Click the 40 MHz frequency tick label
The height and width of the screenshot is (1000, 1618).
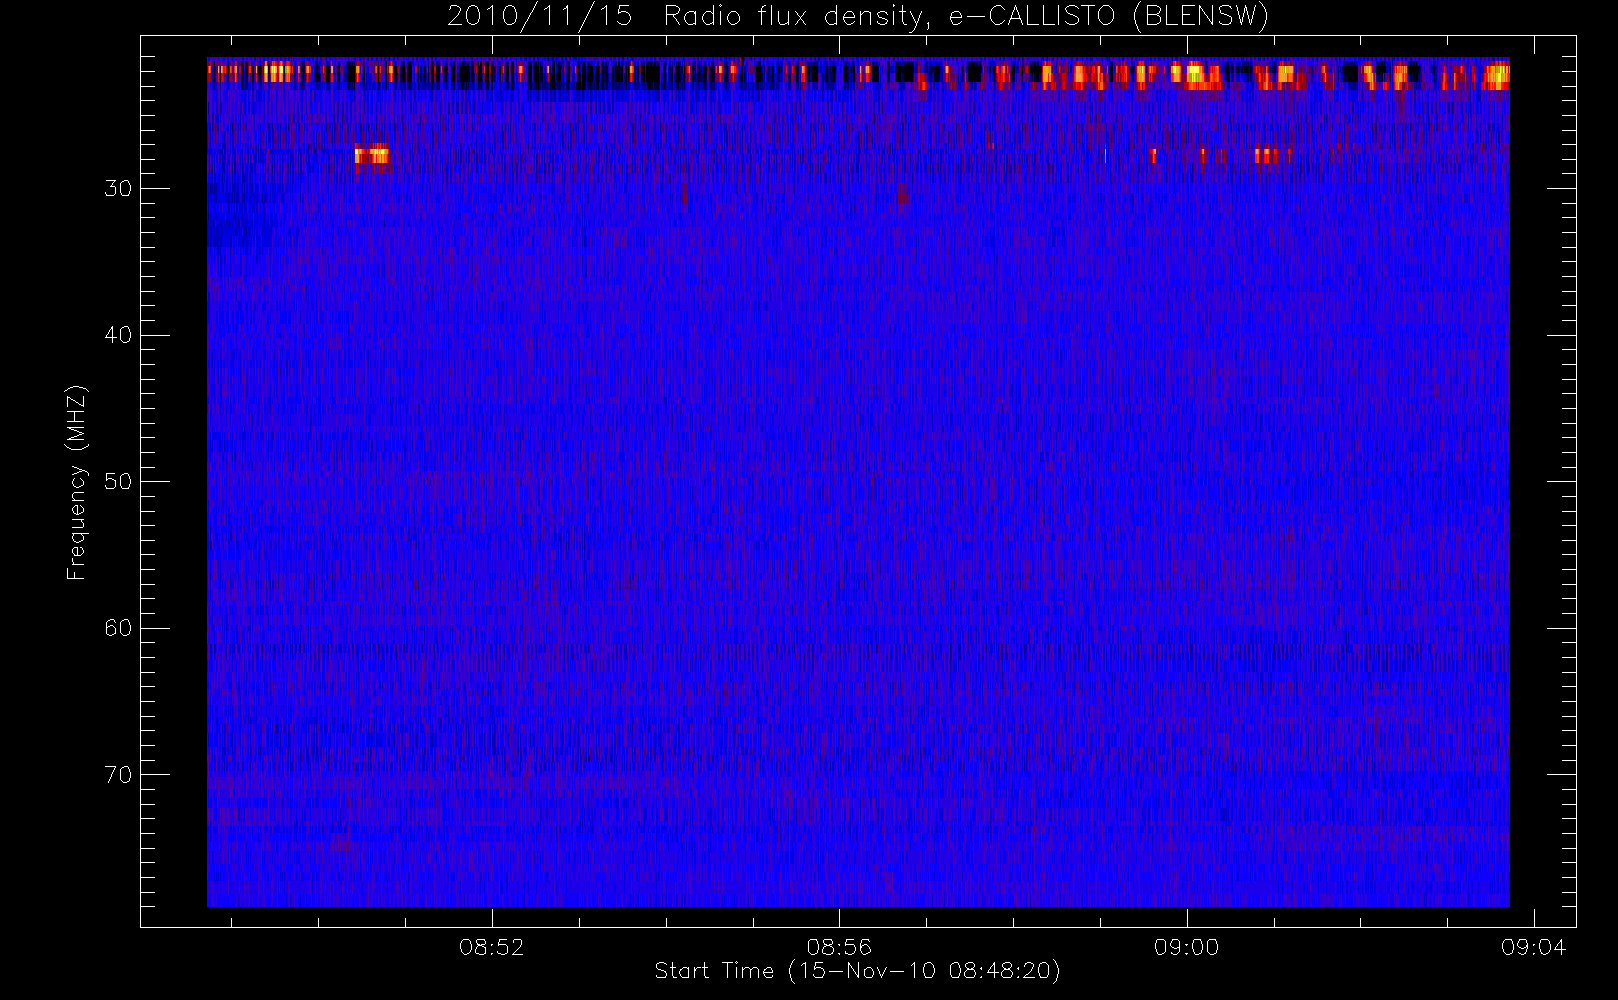click(x=118, y=335)
